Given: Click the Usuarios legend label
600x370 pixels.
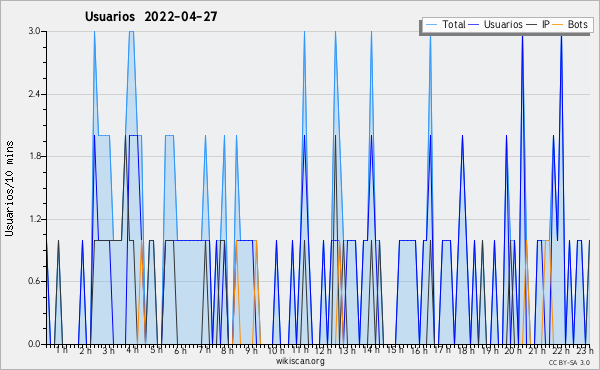Looking at the screenshot, I should (x=503, y=24).
